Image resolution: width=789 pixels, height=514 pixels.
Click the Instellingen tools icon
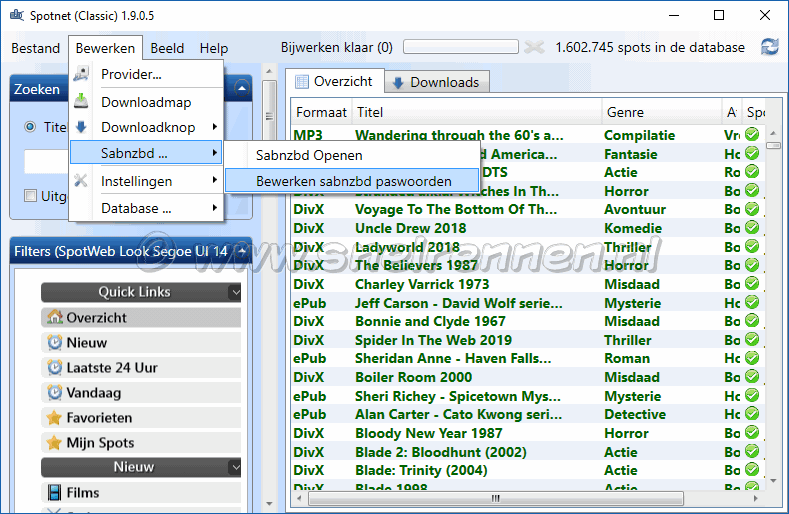[81, 181]
